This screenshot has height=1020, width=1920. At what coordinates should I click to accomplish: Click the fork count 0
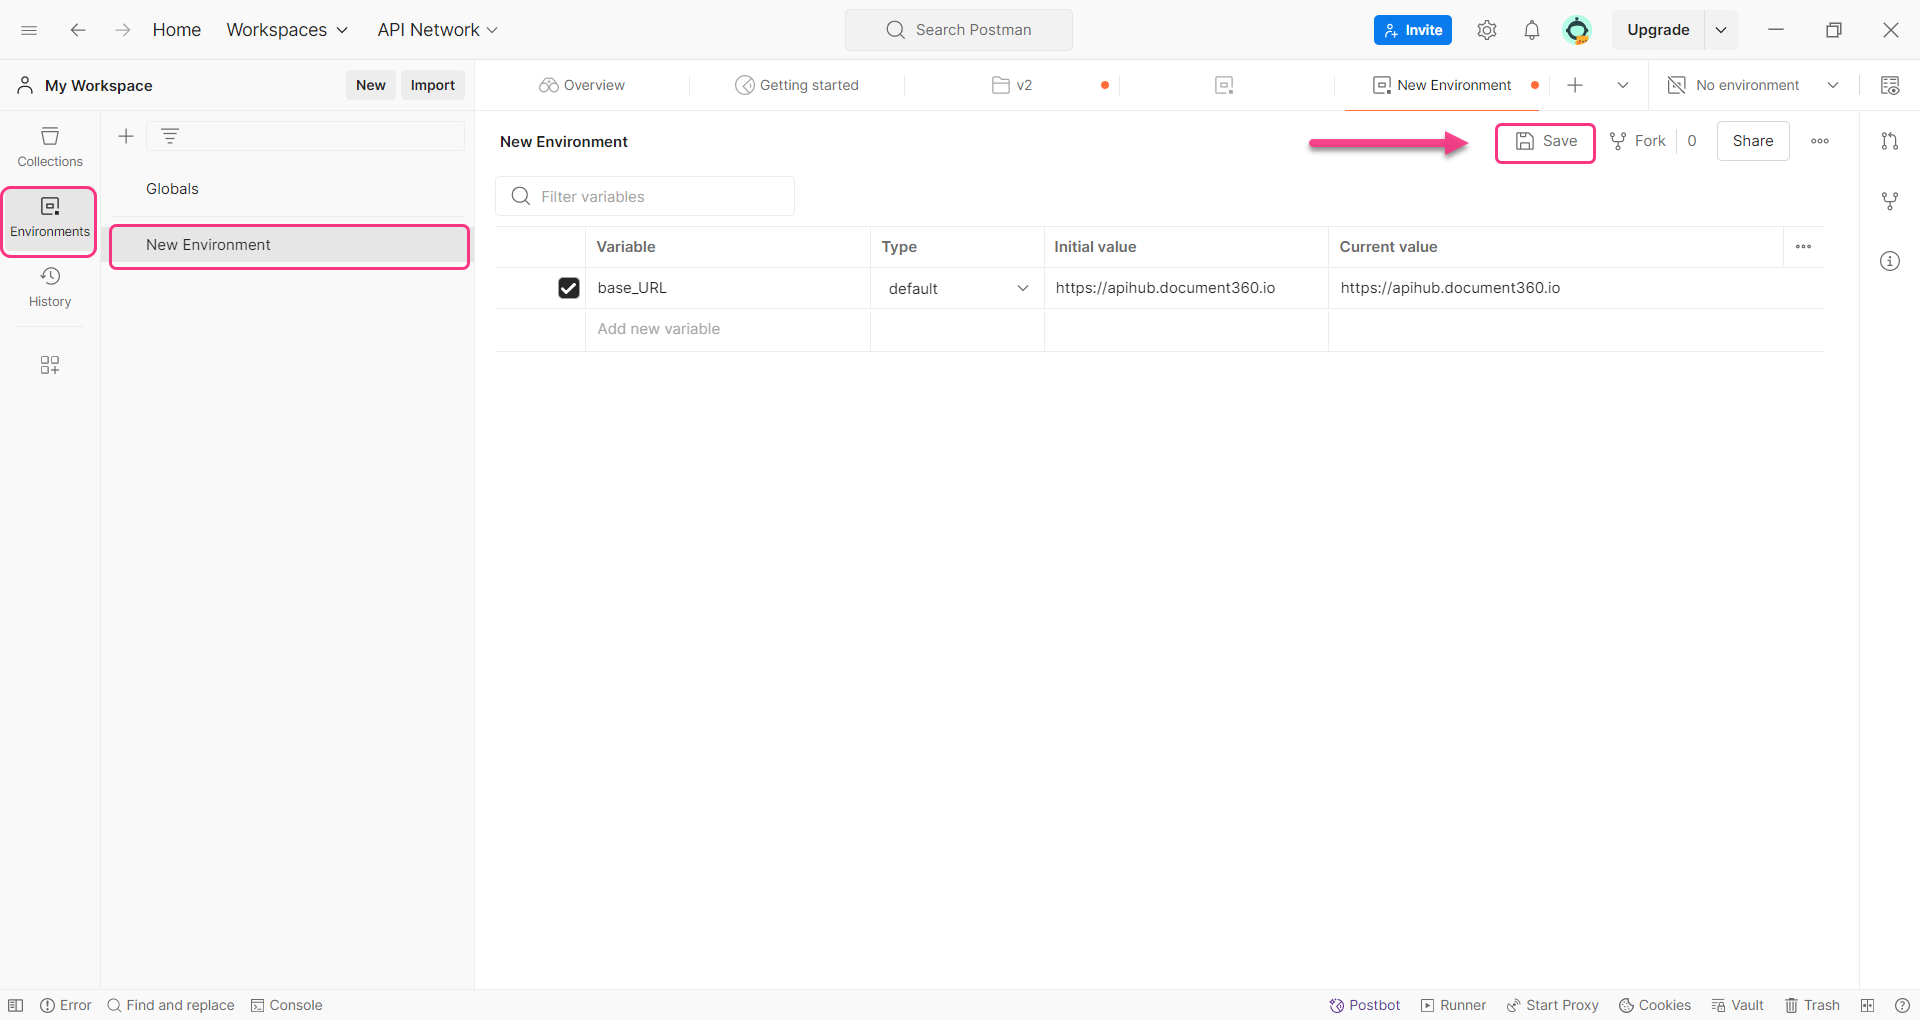point(1692,141)
